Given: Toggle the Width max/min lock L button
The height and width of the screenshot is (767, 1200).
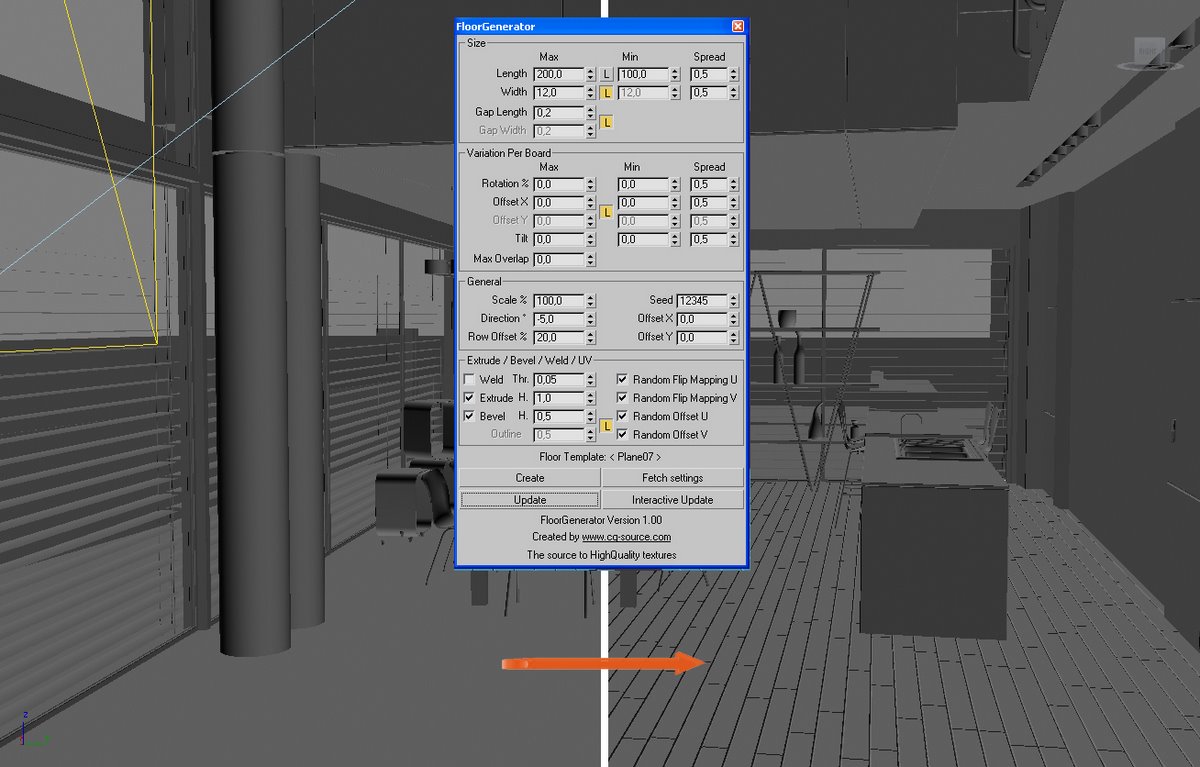Looking at the screenshot, I should click(606, 92).
